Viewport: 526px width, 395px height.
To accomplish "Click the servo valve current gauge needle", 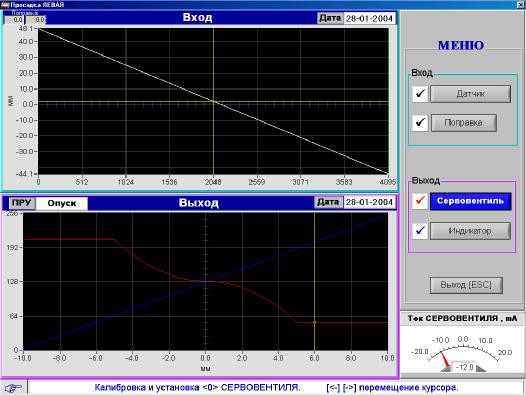I will pos(444,359).
